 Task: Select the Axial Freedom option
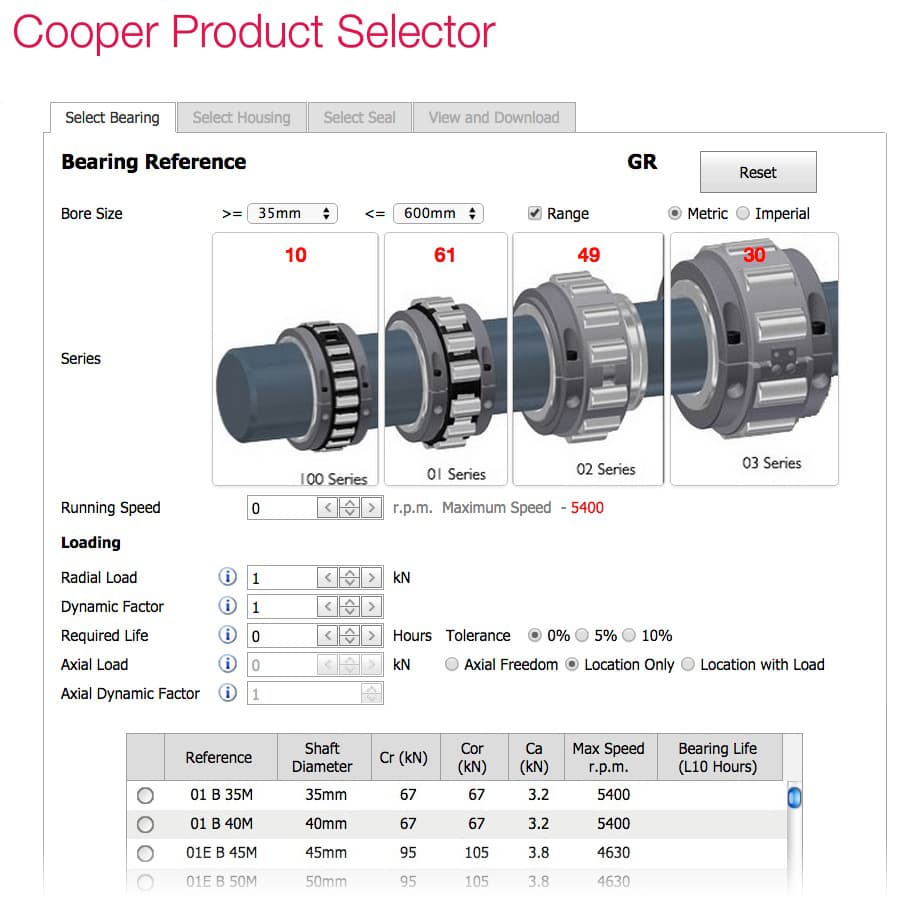[451, 664]
